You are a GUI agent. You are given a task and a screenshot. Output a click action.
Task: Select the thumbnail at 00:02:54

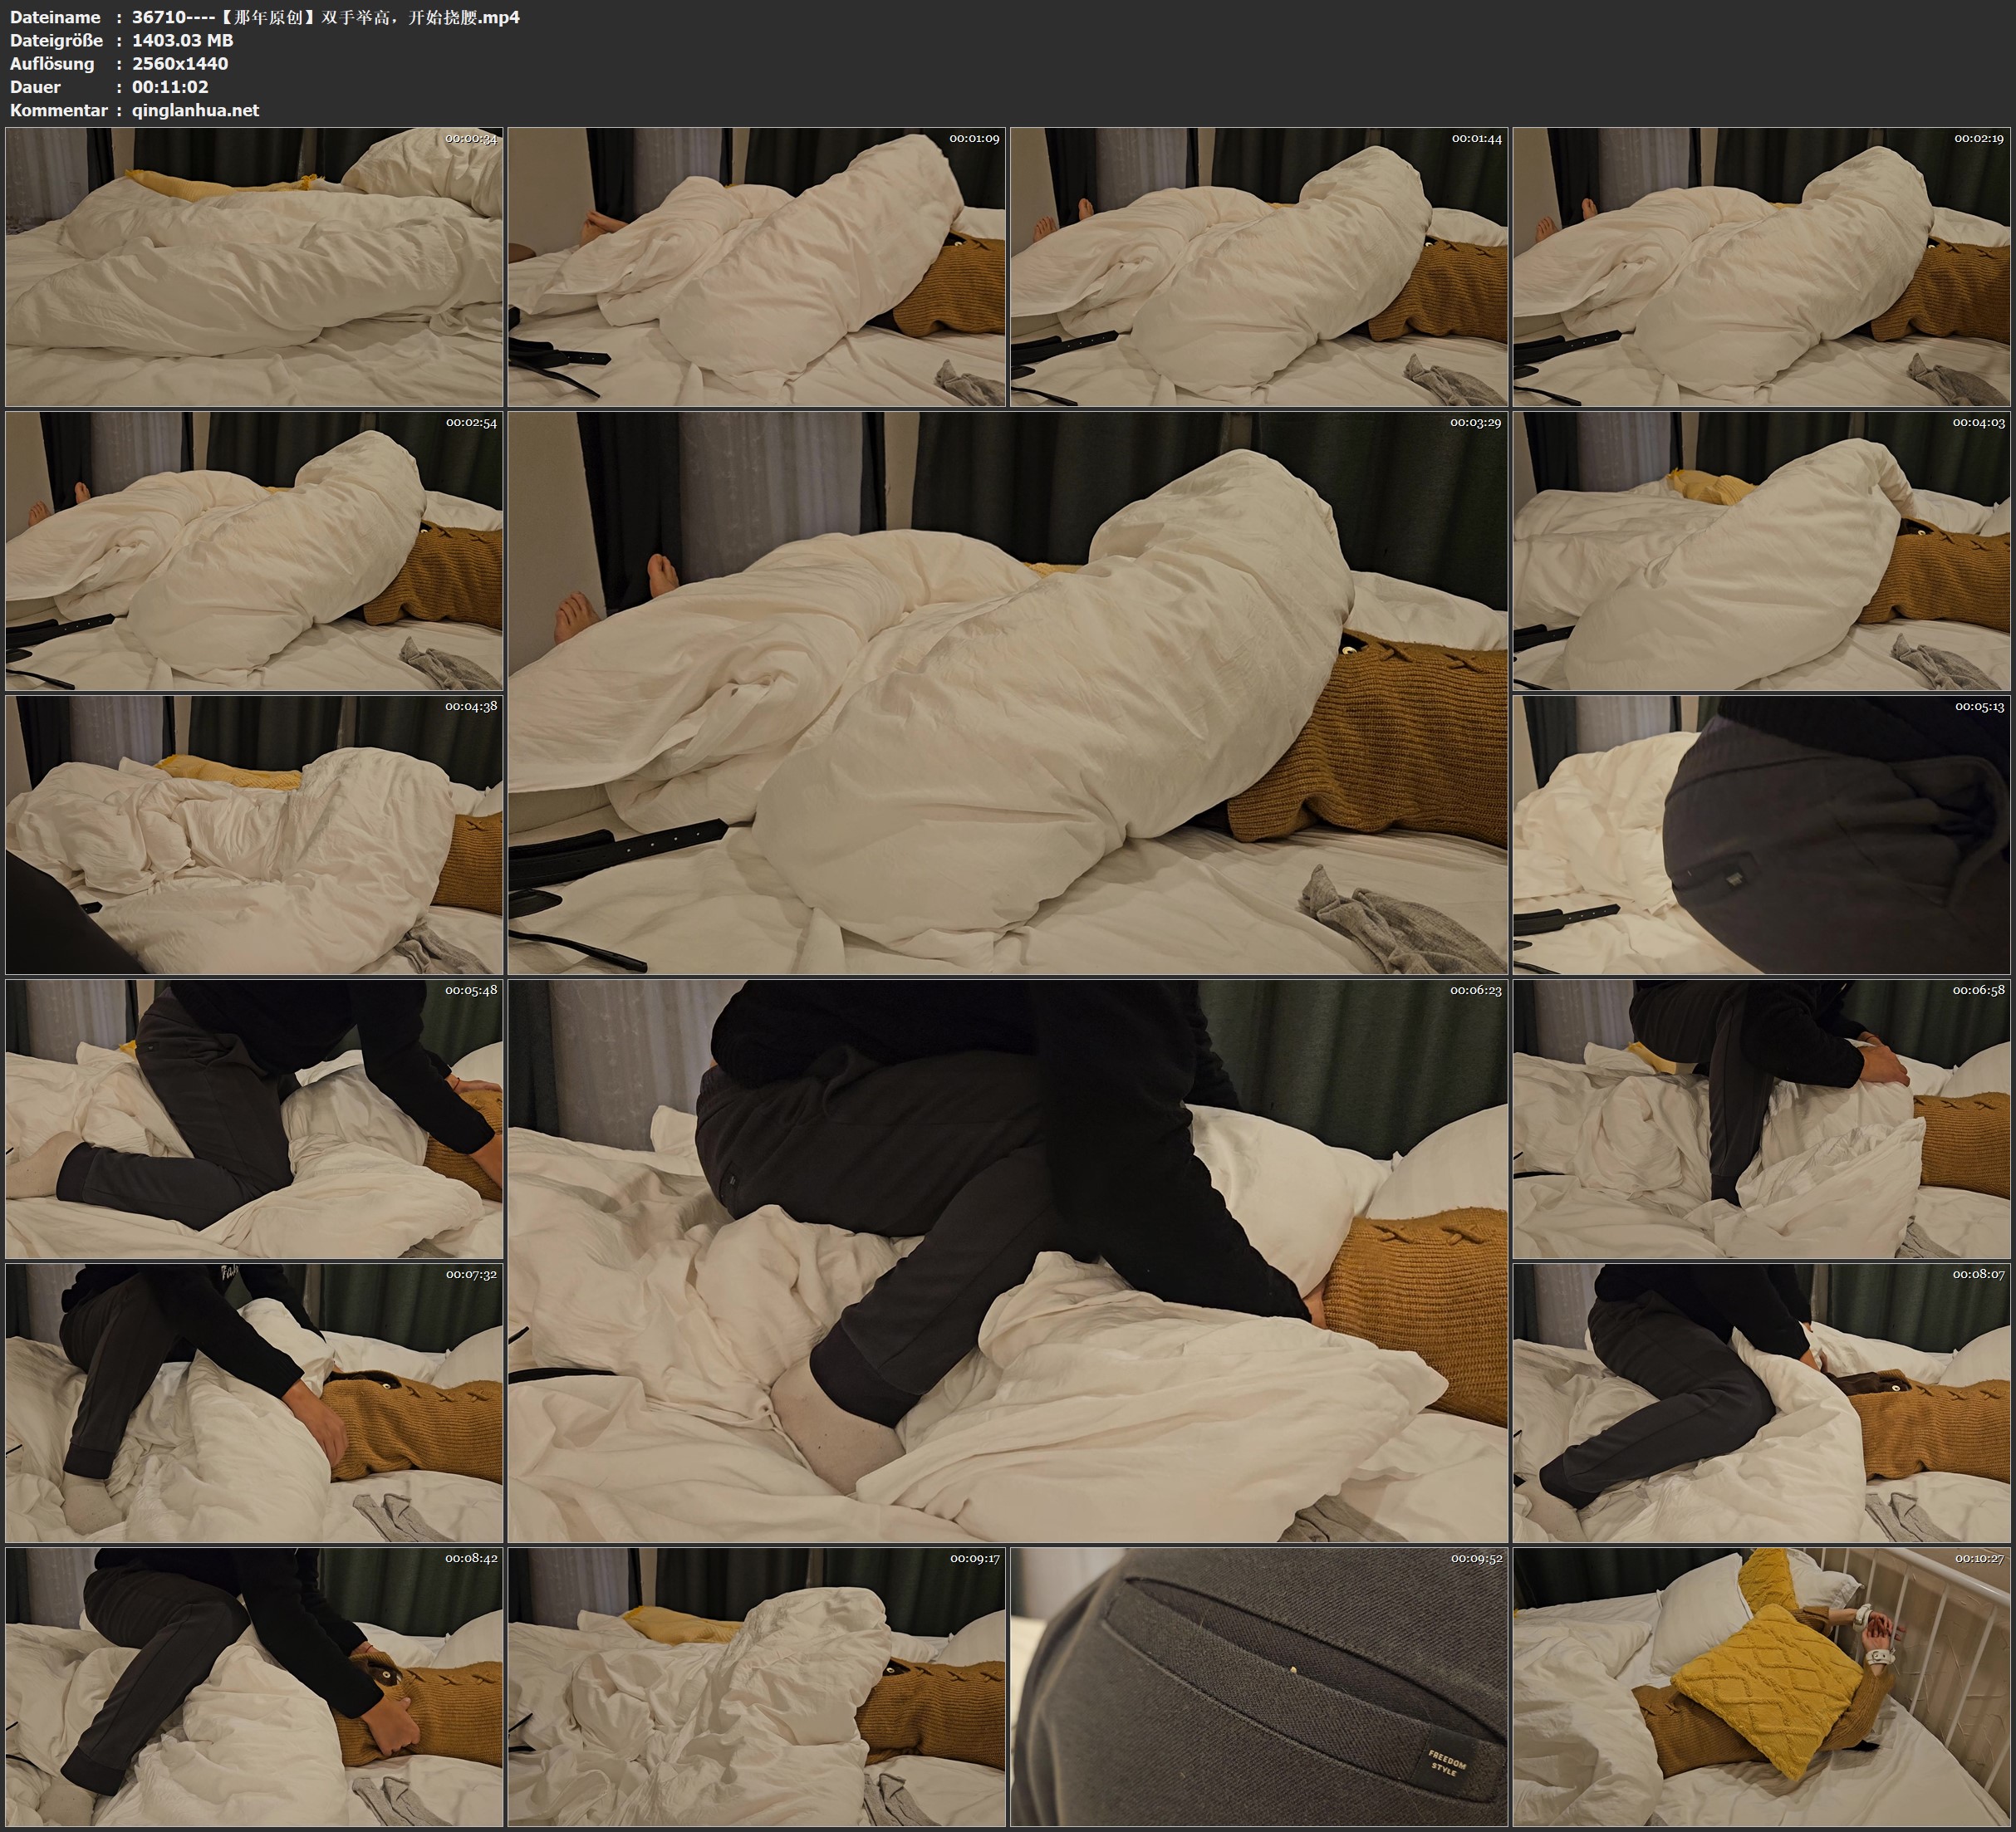click(x=254, y=551)
